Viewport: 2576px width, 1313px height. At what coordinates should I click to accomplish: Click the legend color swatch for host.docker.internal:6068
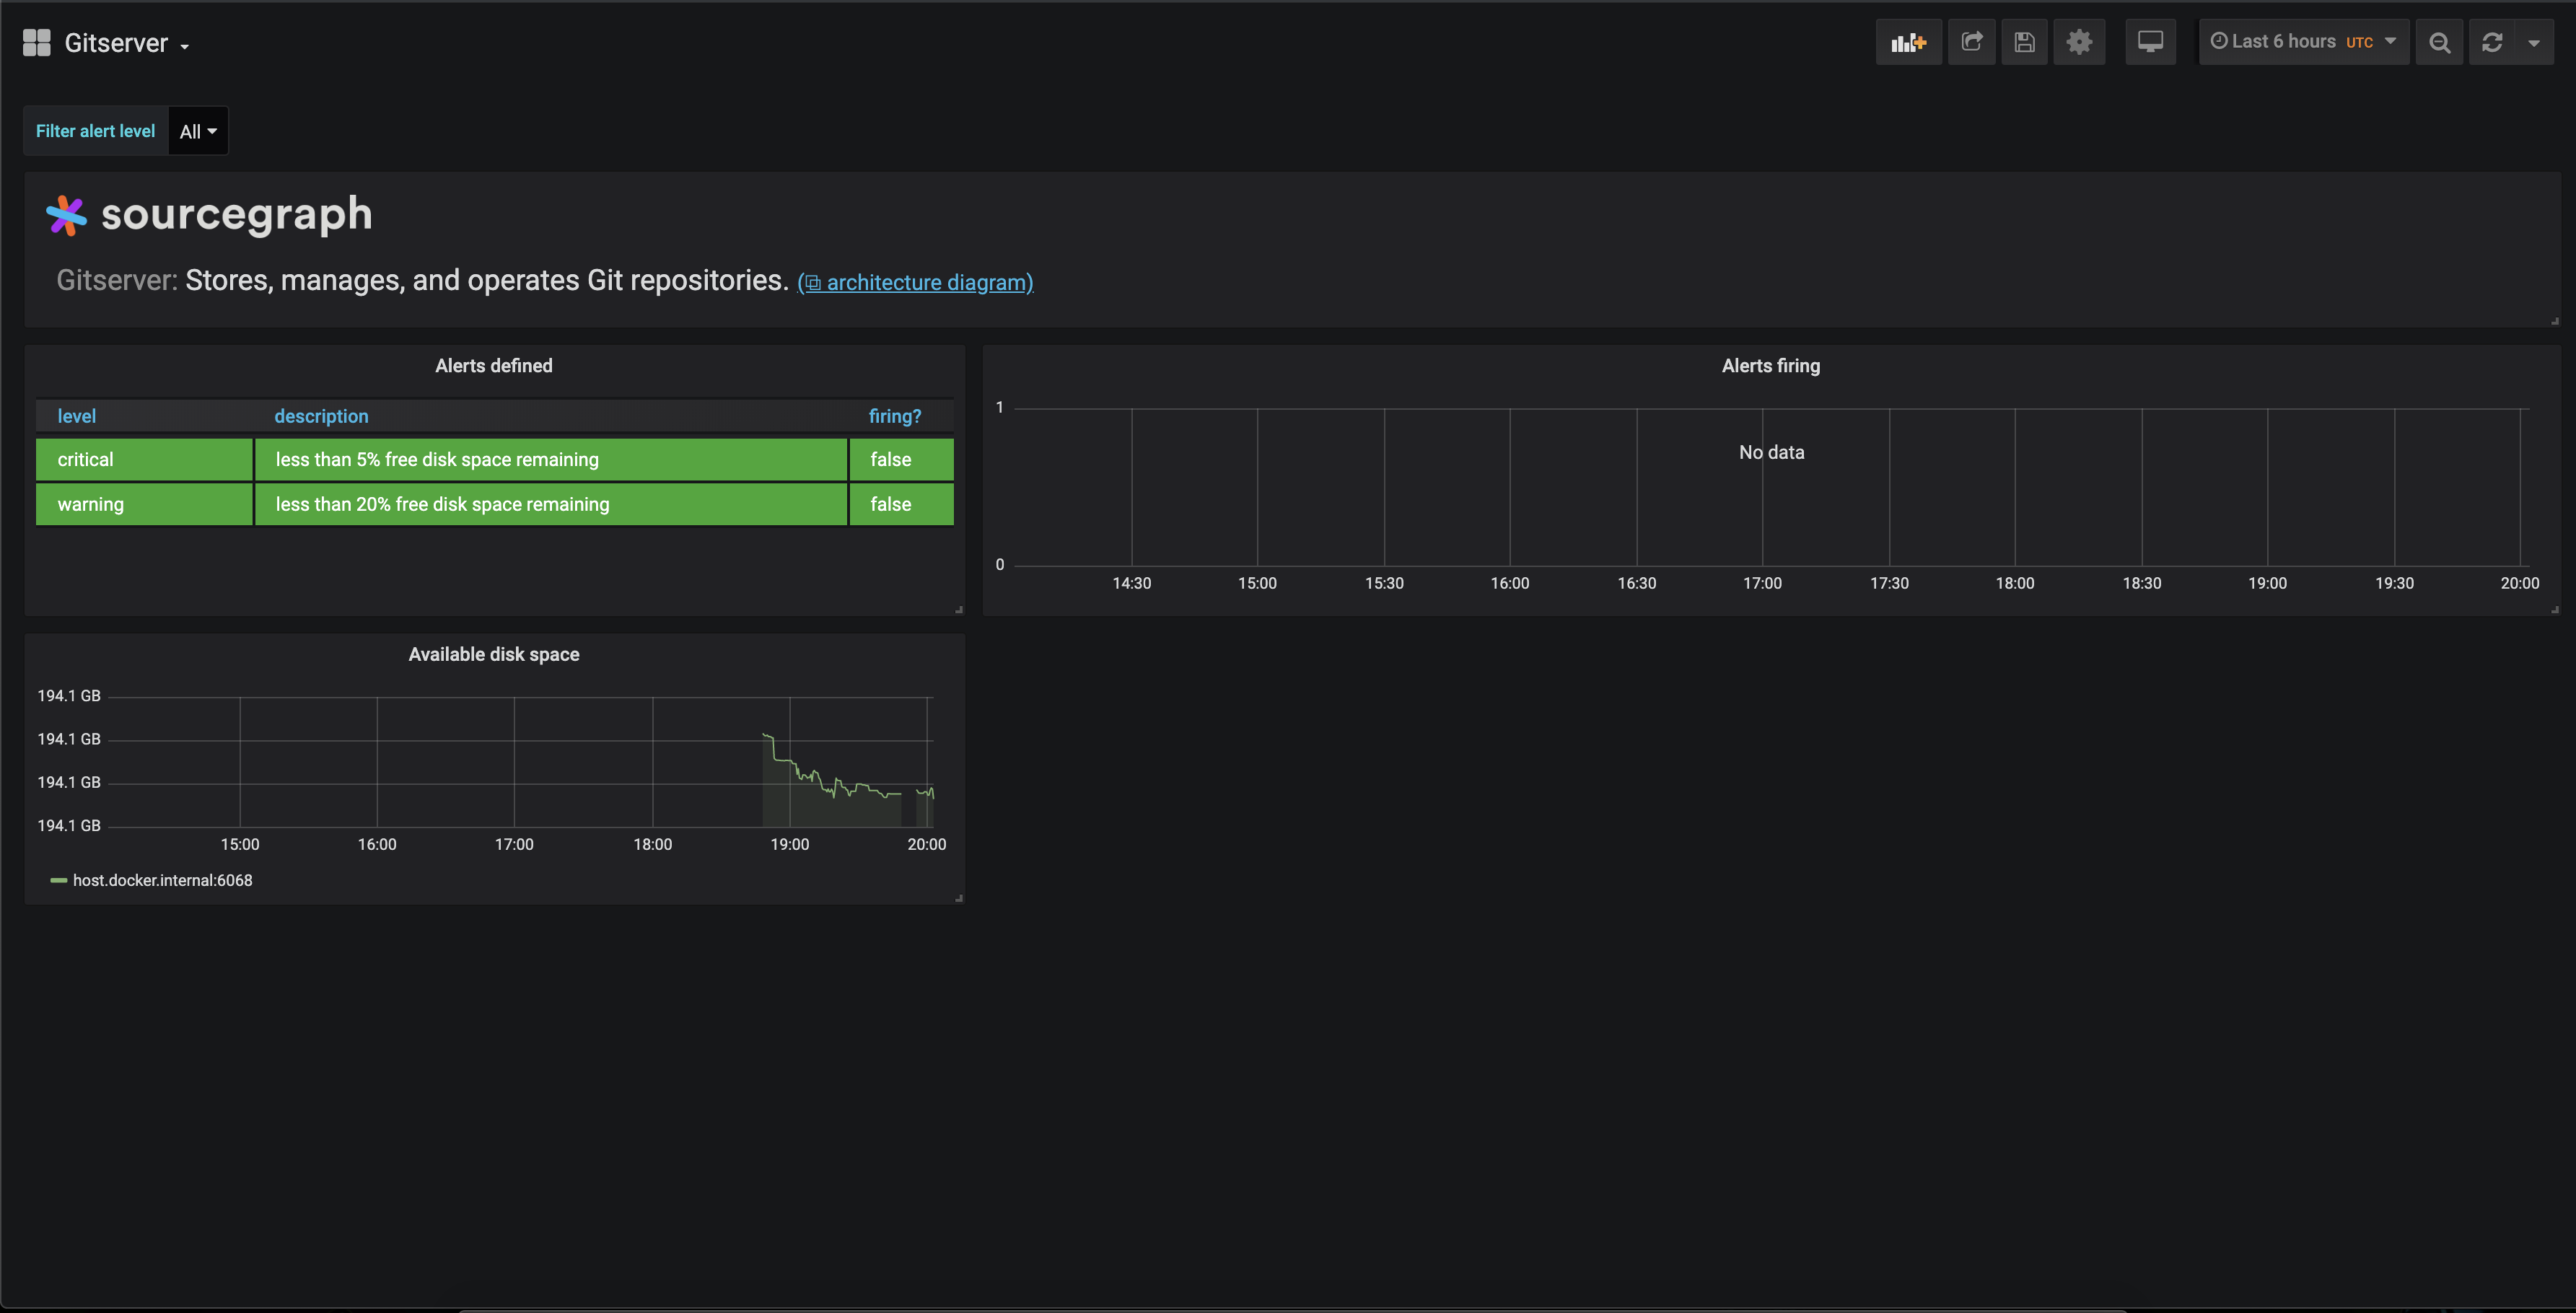pyautogui.click(x=58, y=880)
